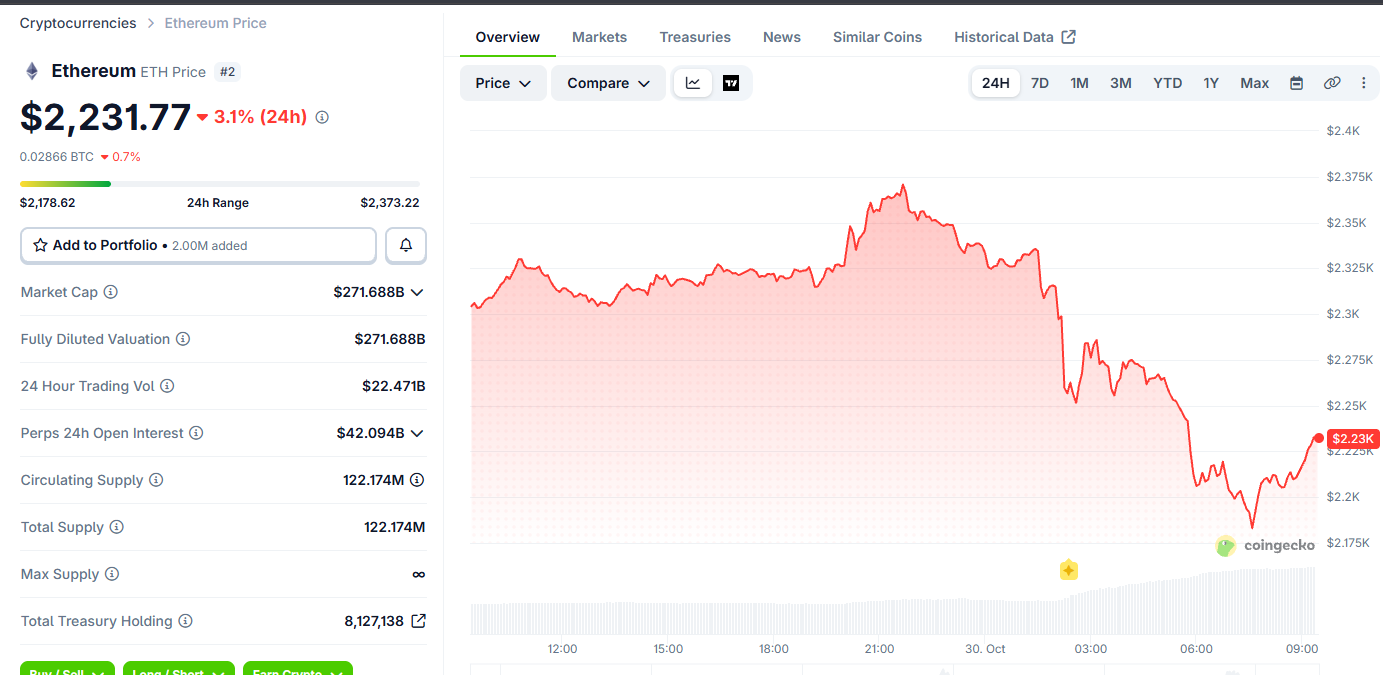Click the 24h Range progress bar
Image resolution: width=1383 pixels, height=675 pixels.
tap(220, 184)
